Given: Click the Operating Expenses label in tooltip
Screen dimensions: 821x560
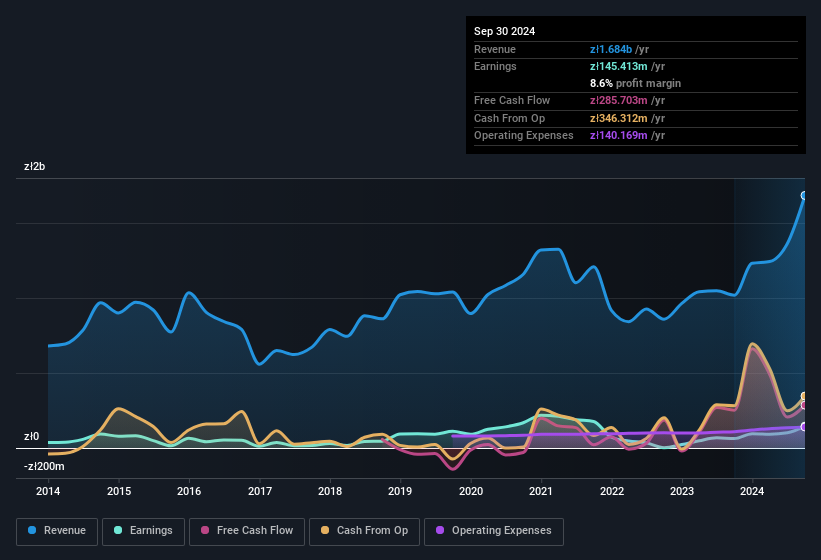Looking at the screenshot, I should tap(524, 136).
